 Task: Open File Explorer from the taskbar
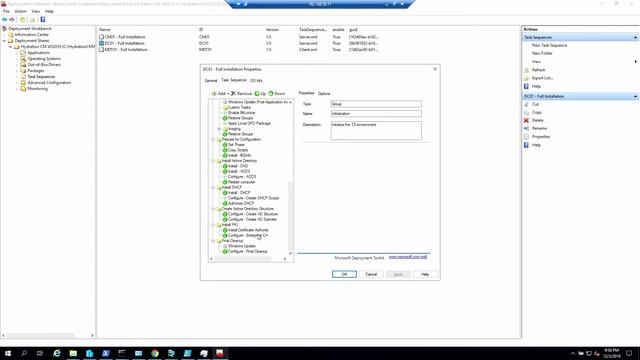(x=73, y=353)
